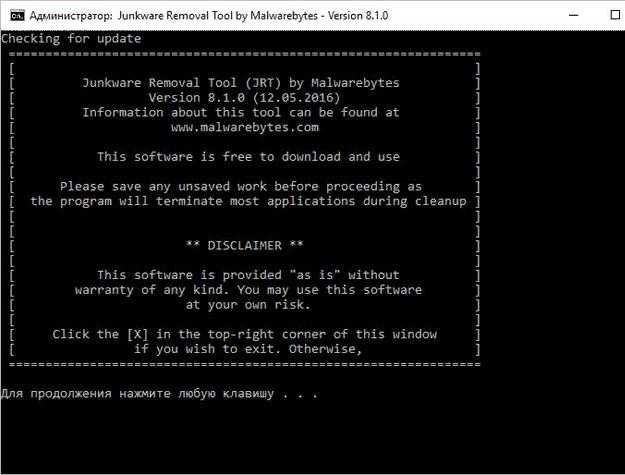
Task: Click the 'Checking for update' line
Action: point(71,39)
